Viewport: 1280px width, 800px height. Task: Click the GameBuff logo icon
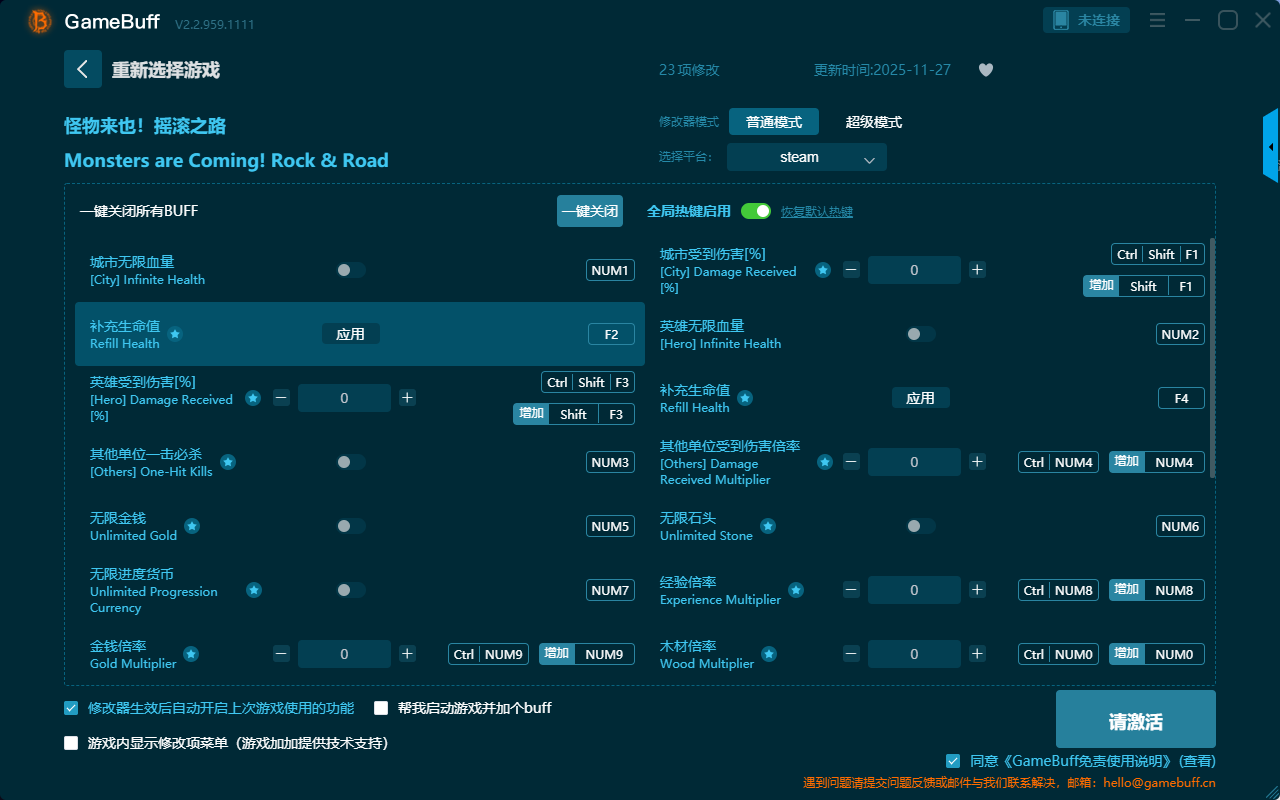40,21
